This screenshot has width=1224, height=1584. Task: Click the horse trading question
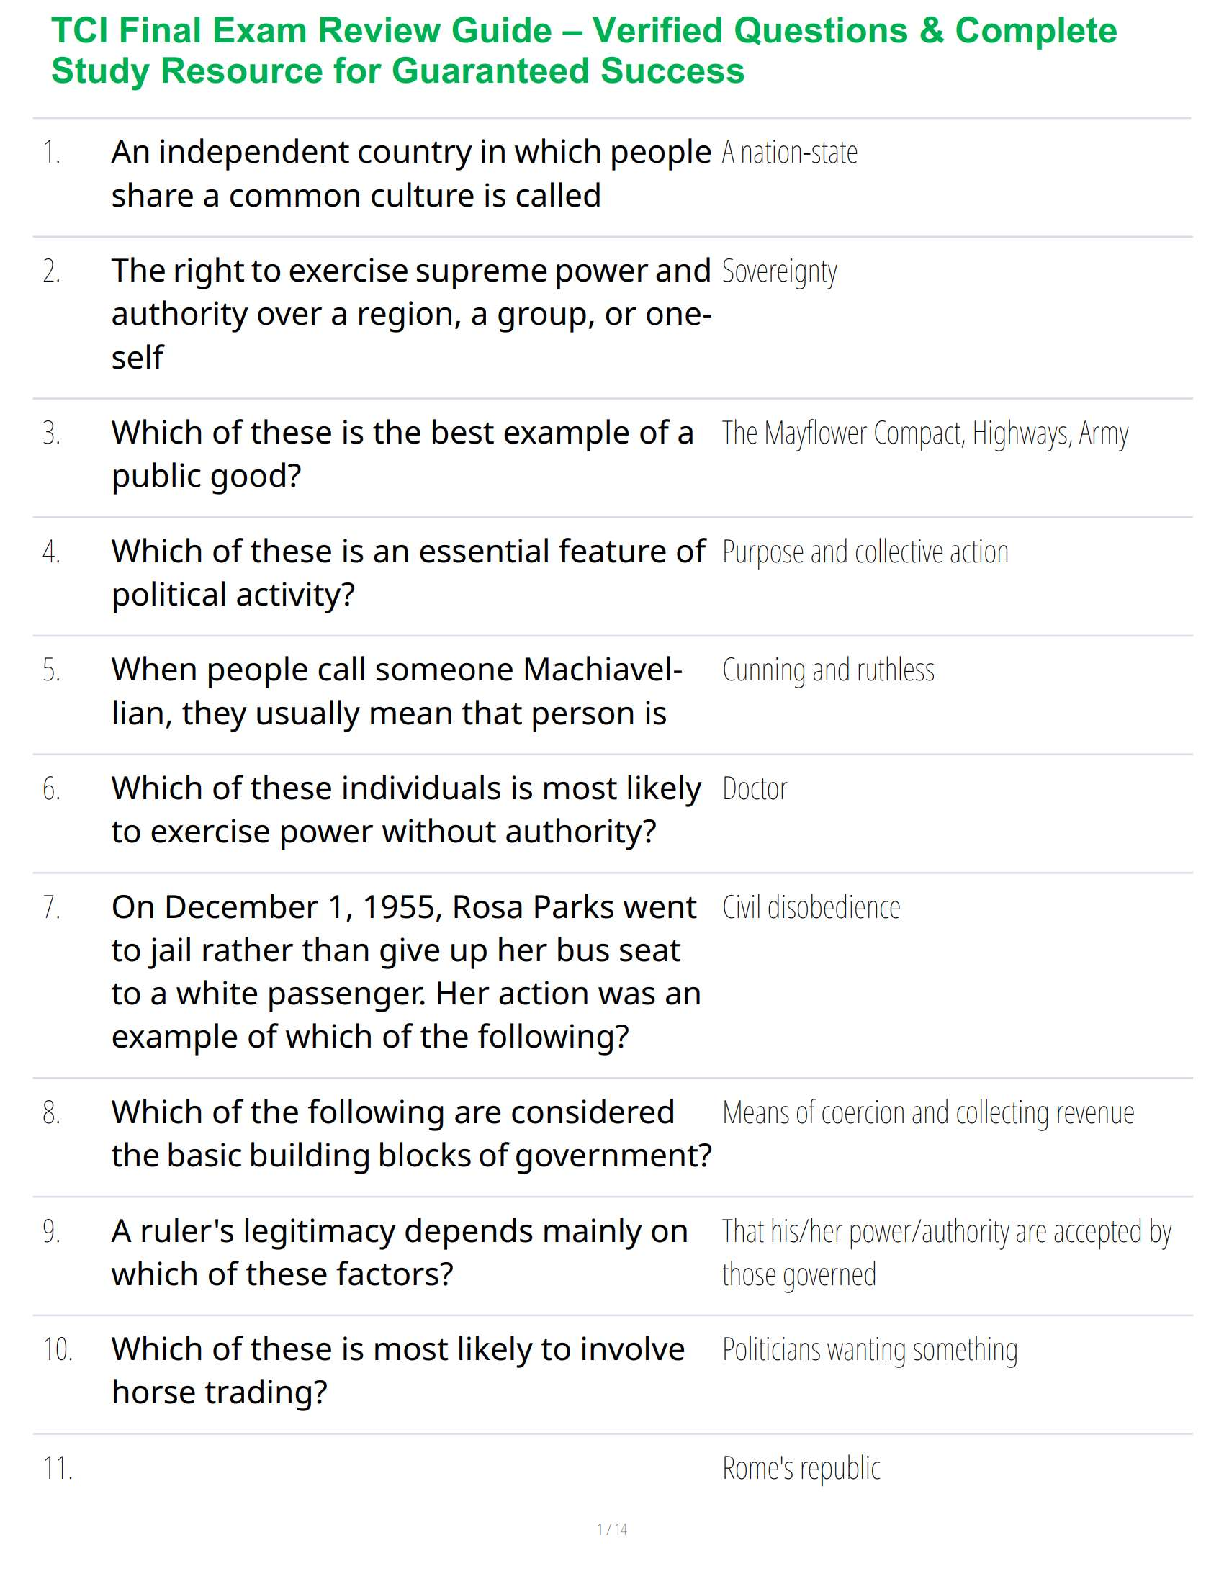pos(397,1370)
